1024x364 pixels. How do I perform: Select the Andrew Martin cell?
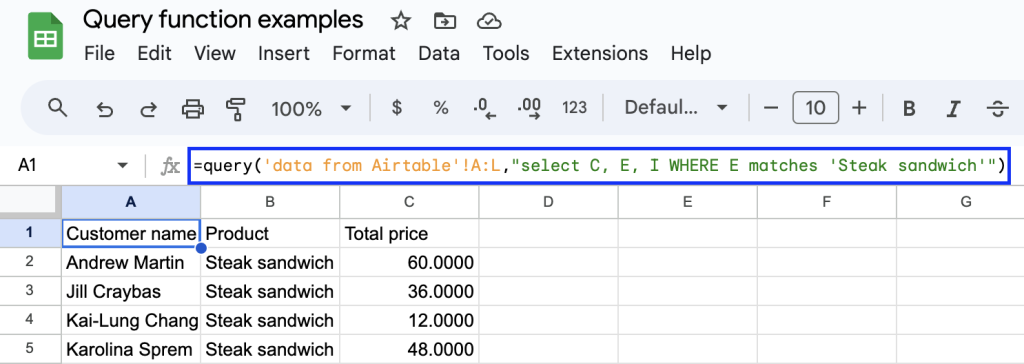[x=131, y=263]
